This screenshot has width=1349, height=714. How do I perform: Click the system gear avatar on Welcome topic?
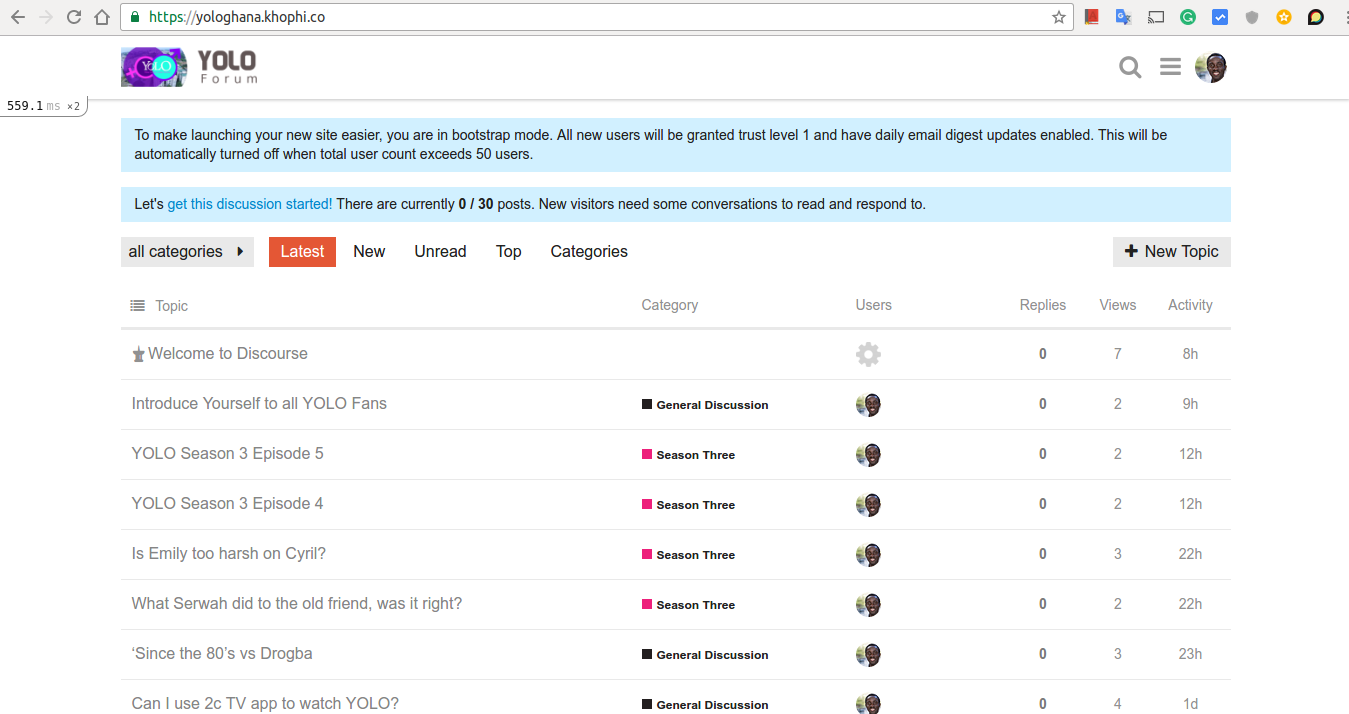[x=868, y=354]
